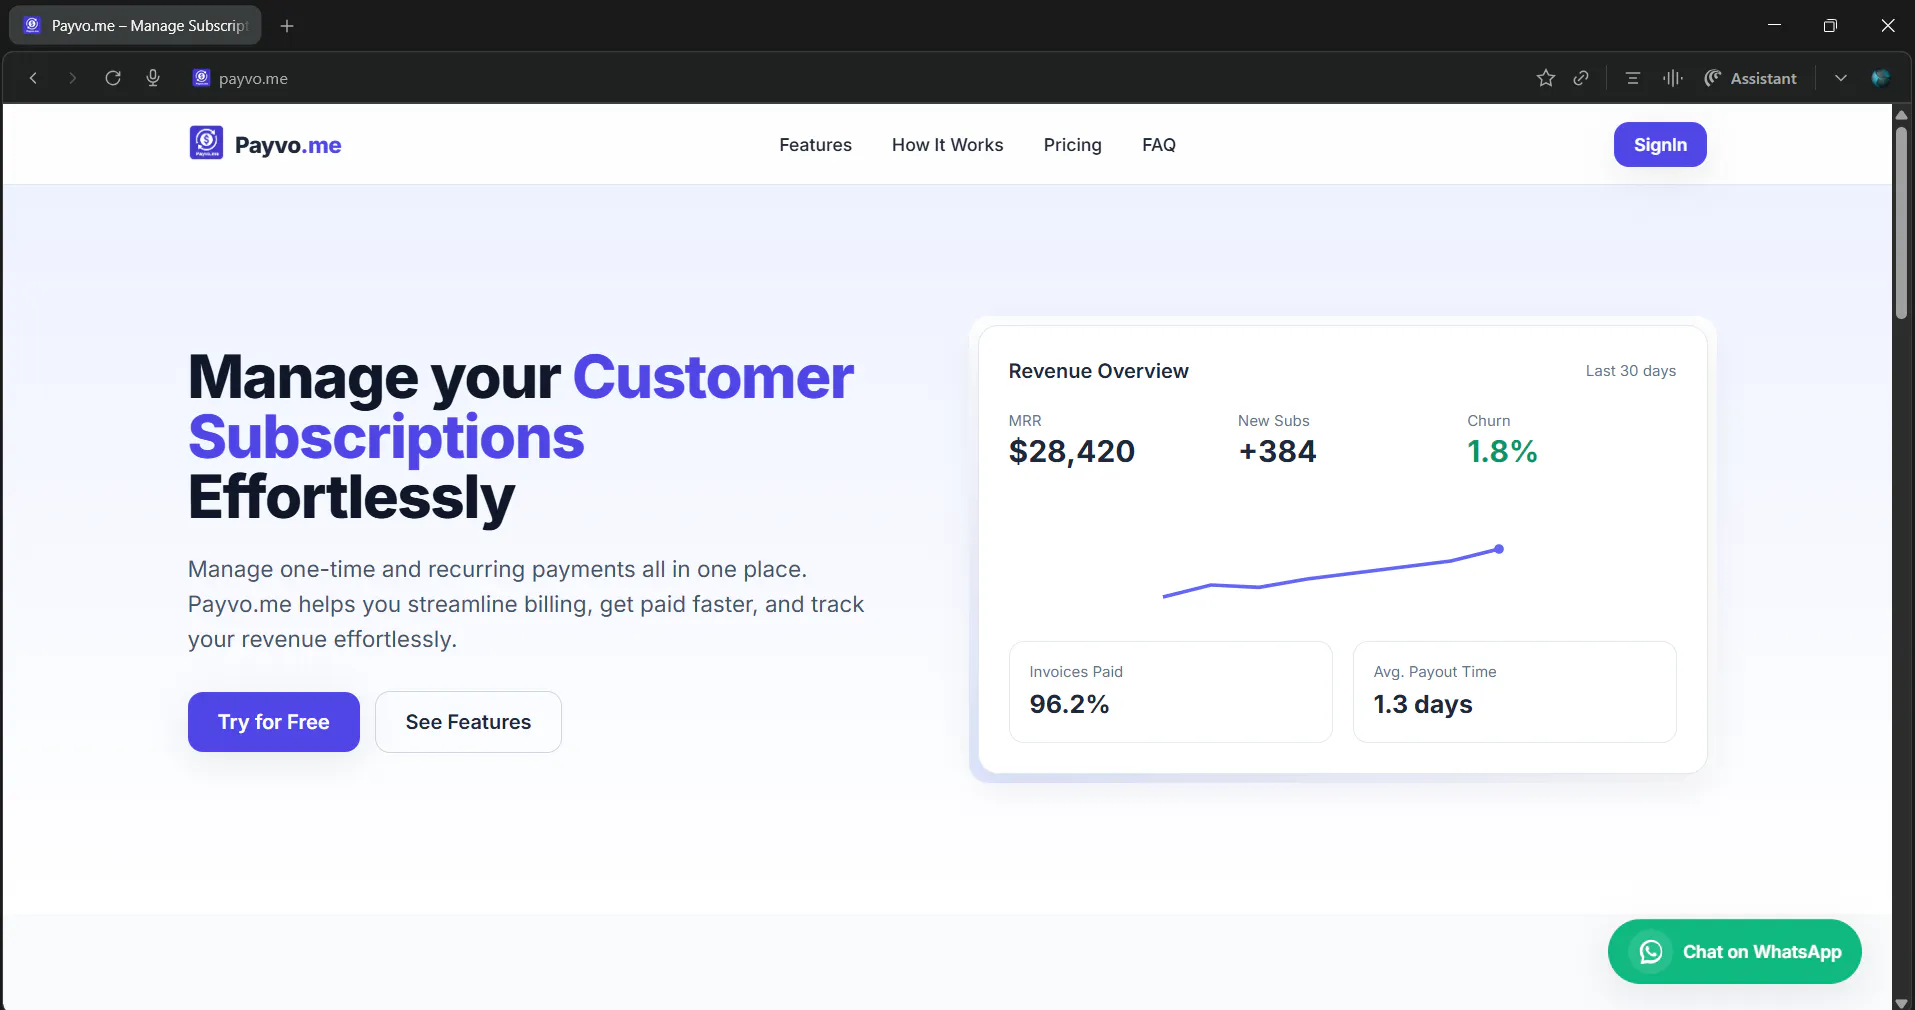Viewport: 1915px width, 1010px height.
Task: Select the Payvo.me – Manage Subscriptions tab
Action: [135, 26]
